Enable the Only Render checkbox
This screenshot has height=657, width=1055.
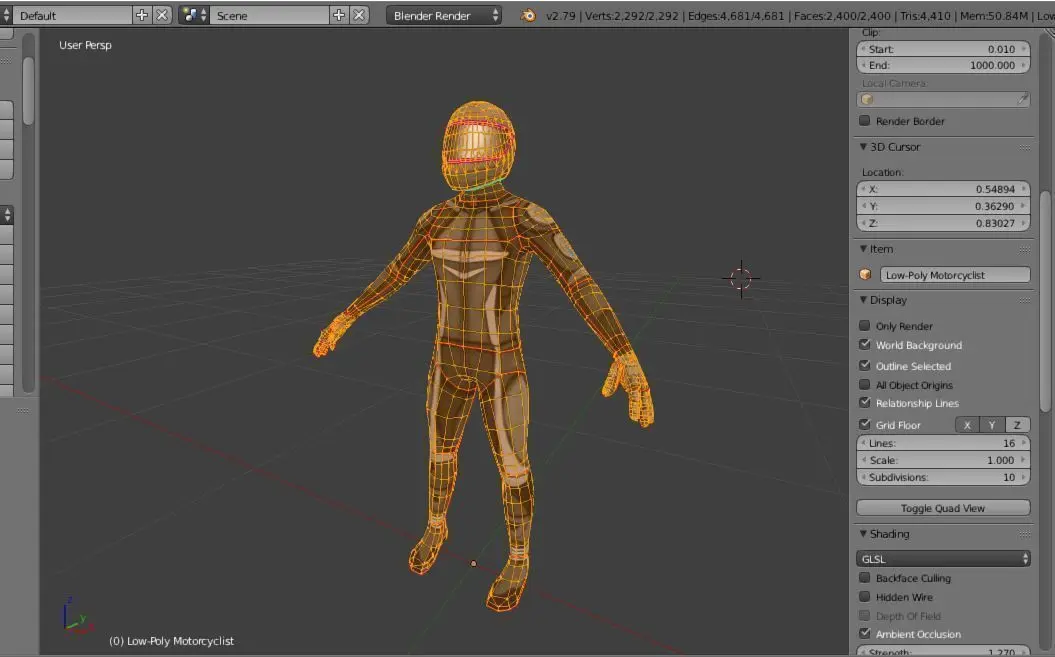865,326
